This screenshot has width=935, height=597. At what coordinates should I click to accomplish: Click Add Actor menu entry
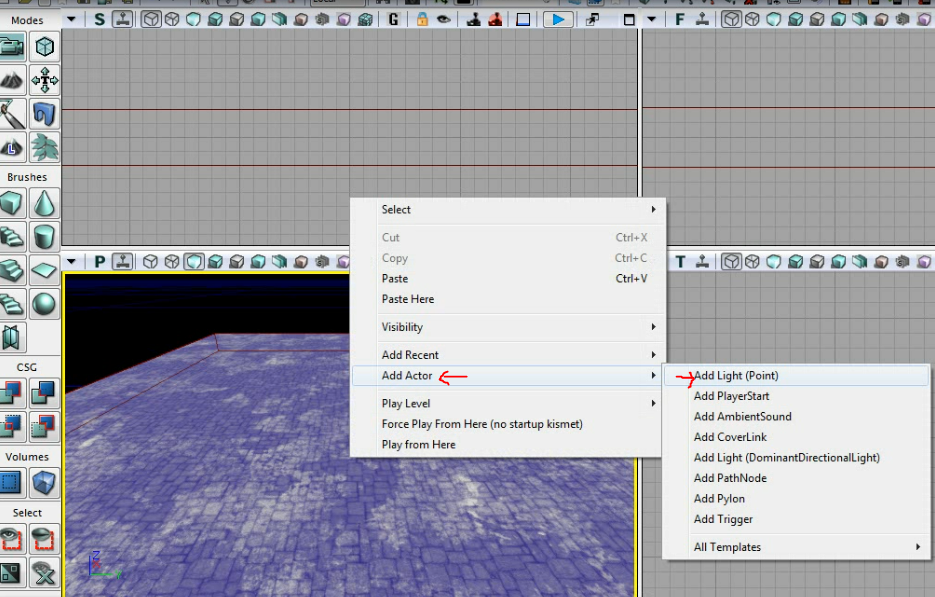[507, 376]
